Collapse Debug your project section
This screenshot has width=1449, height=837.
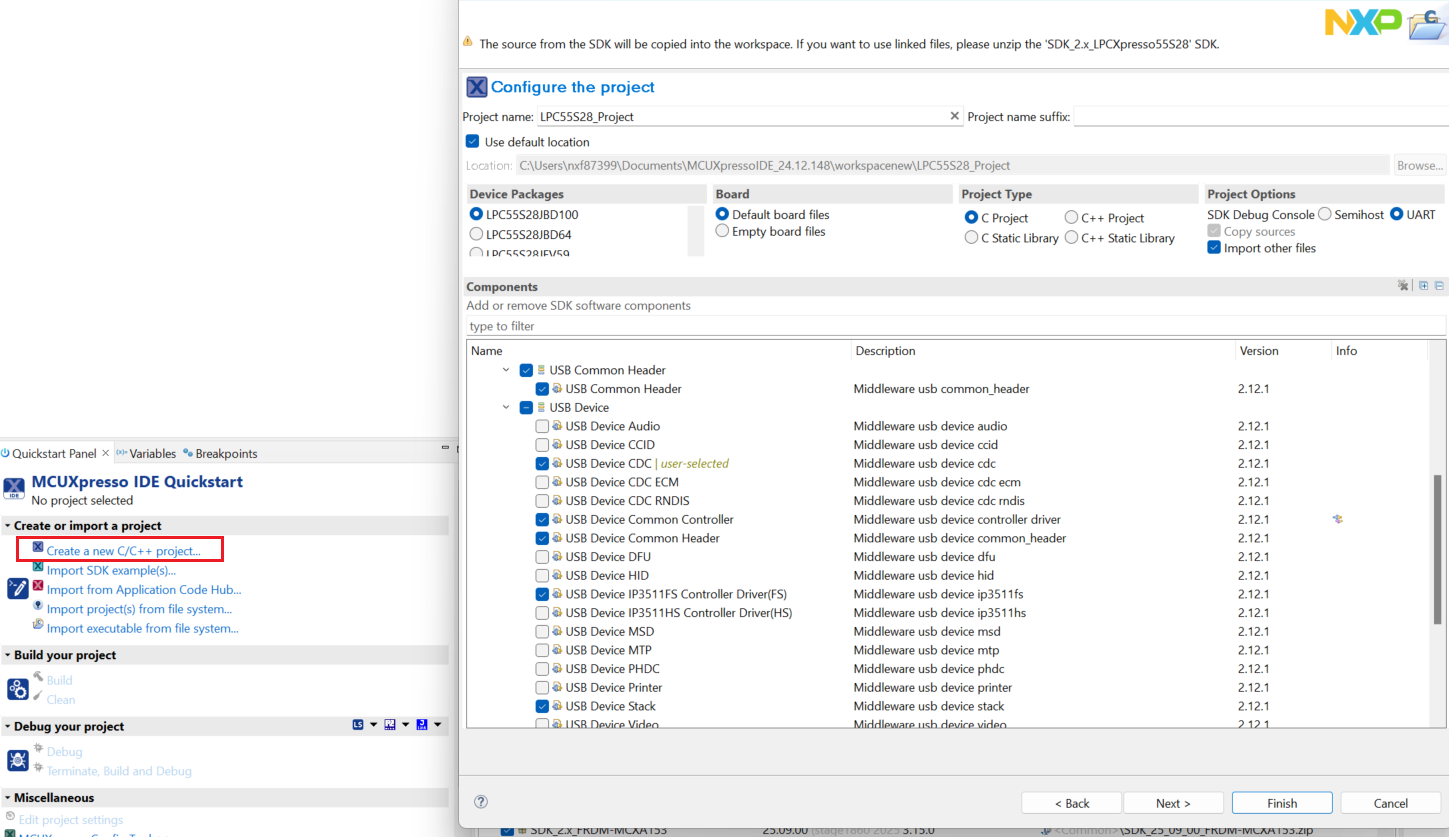click(7, 727)
